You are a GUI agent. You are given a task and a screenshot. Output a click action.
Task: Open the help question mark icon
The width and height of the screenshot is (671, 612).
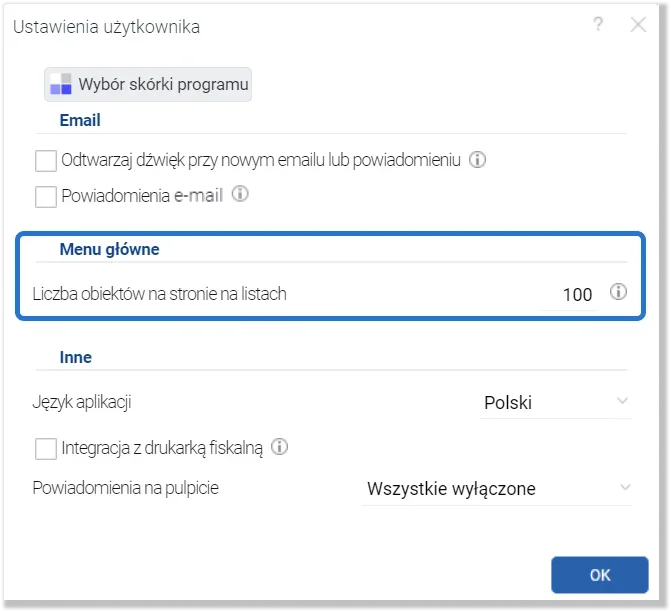[598, 24]
